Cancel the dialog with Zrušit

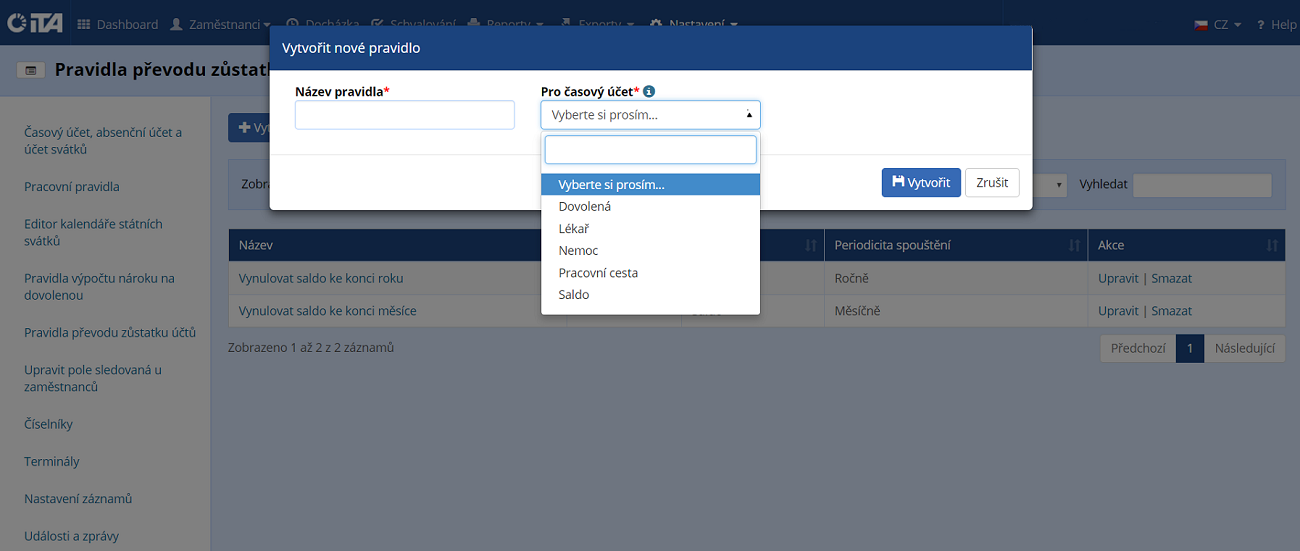(991, 183)
